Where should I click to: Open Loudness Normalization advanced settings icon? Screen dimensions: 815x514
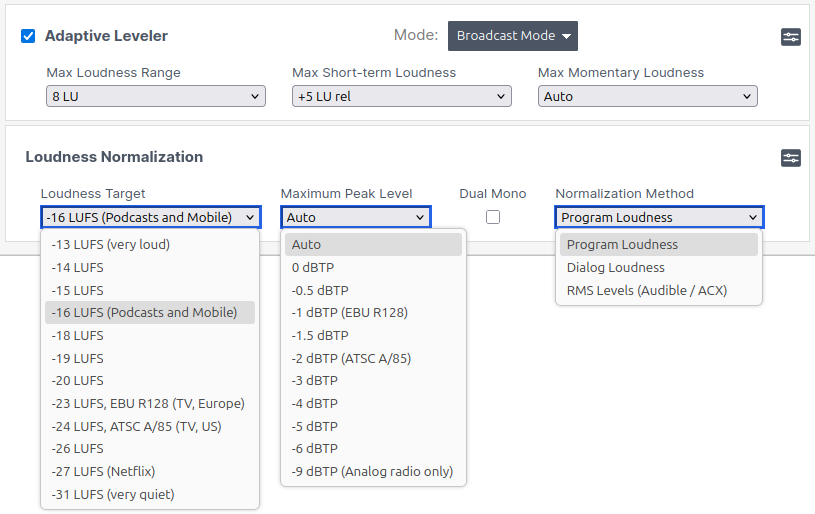(x=790, y=158)
